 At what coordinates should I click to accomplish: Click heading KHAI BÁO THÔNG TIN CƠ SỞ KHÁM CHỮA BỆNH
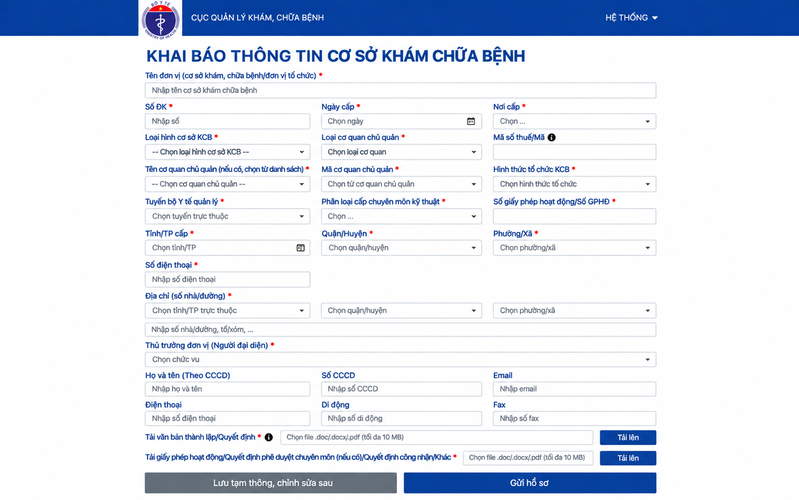336,56
